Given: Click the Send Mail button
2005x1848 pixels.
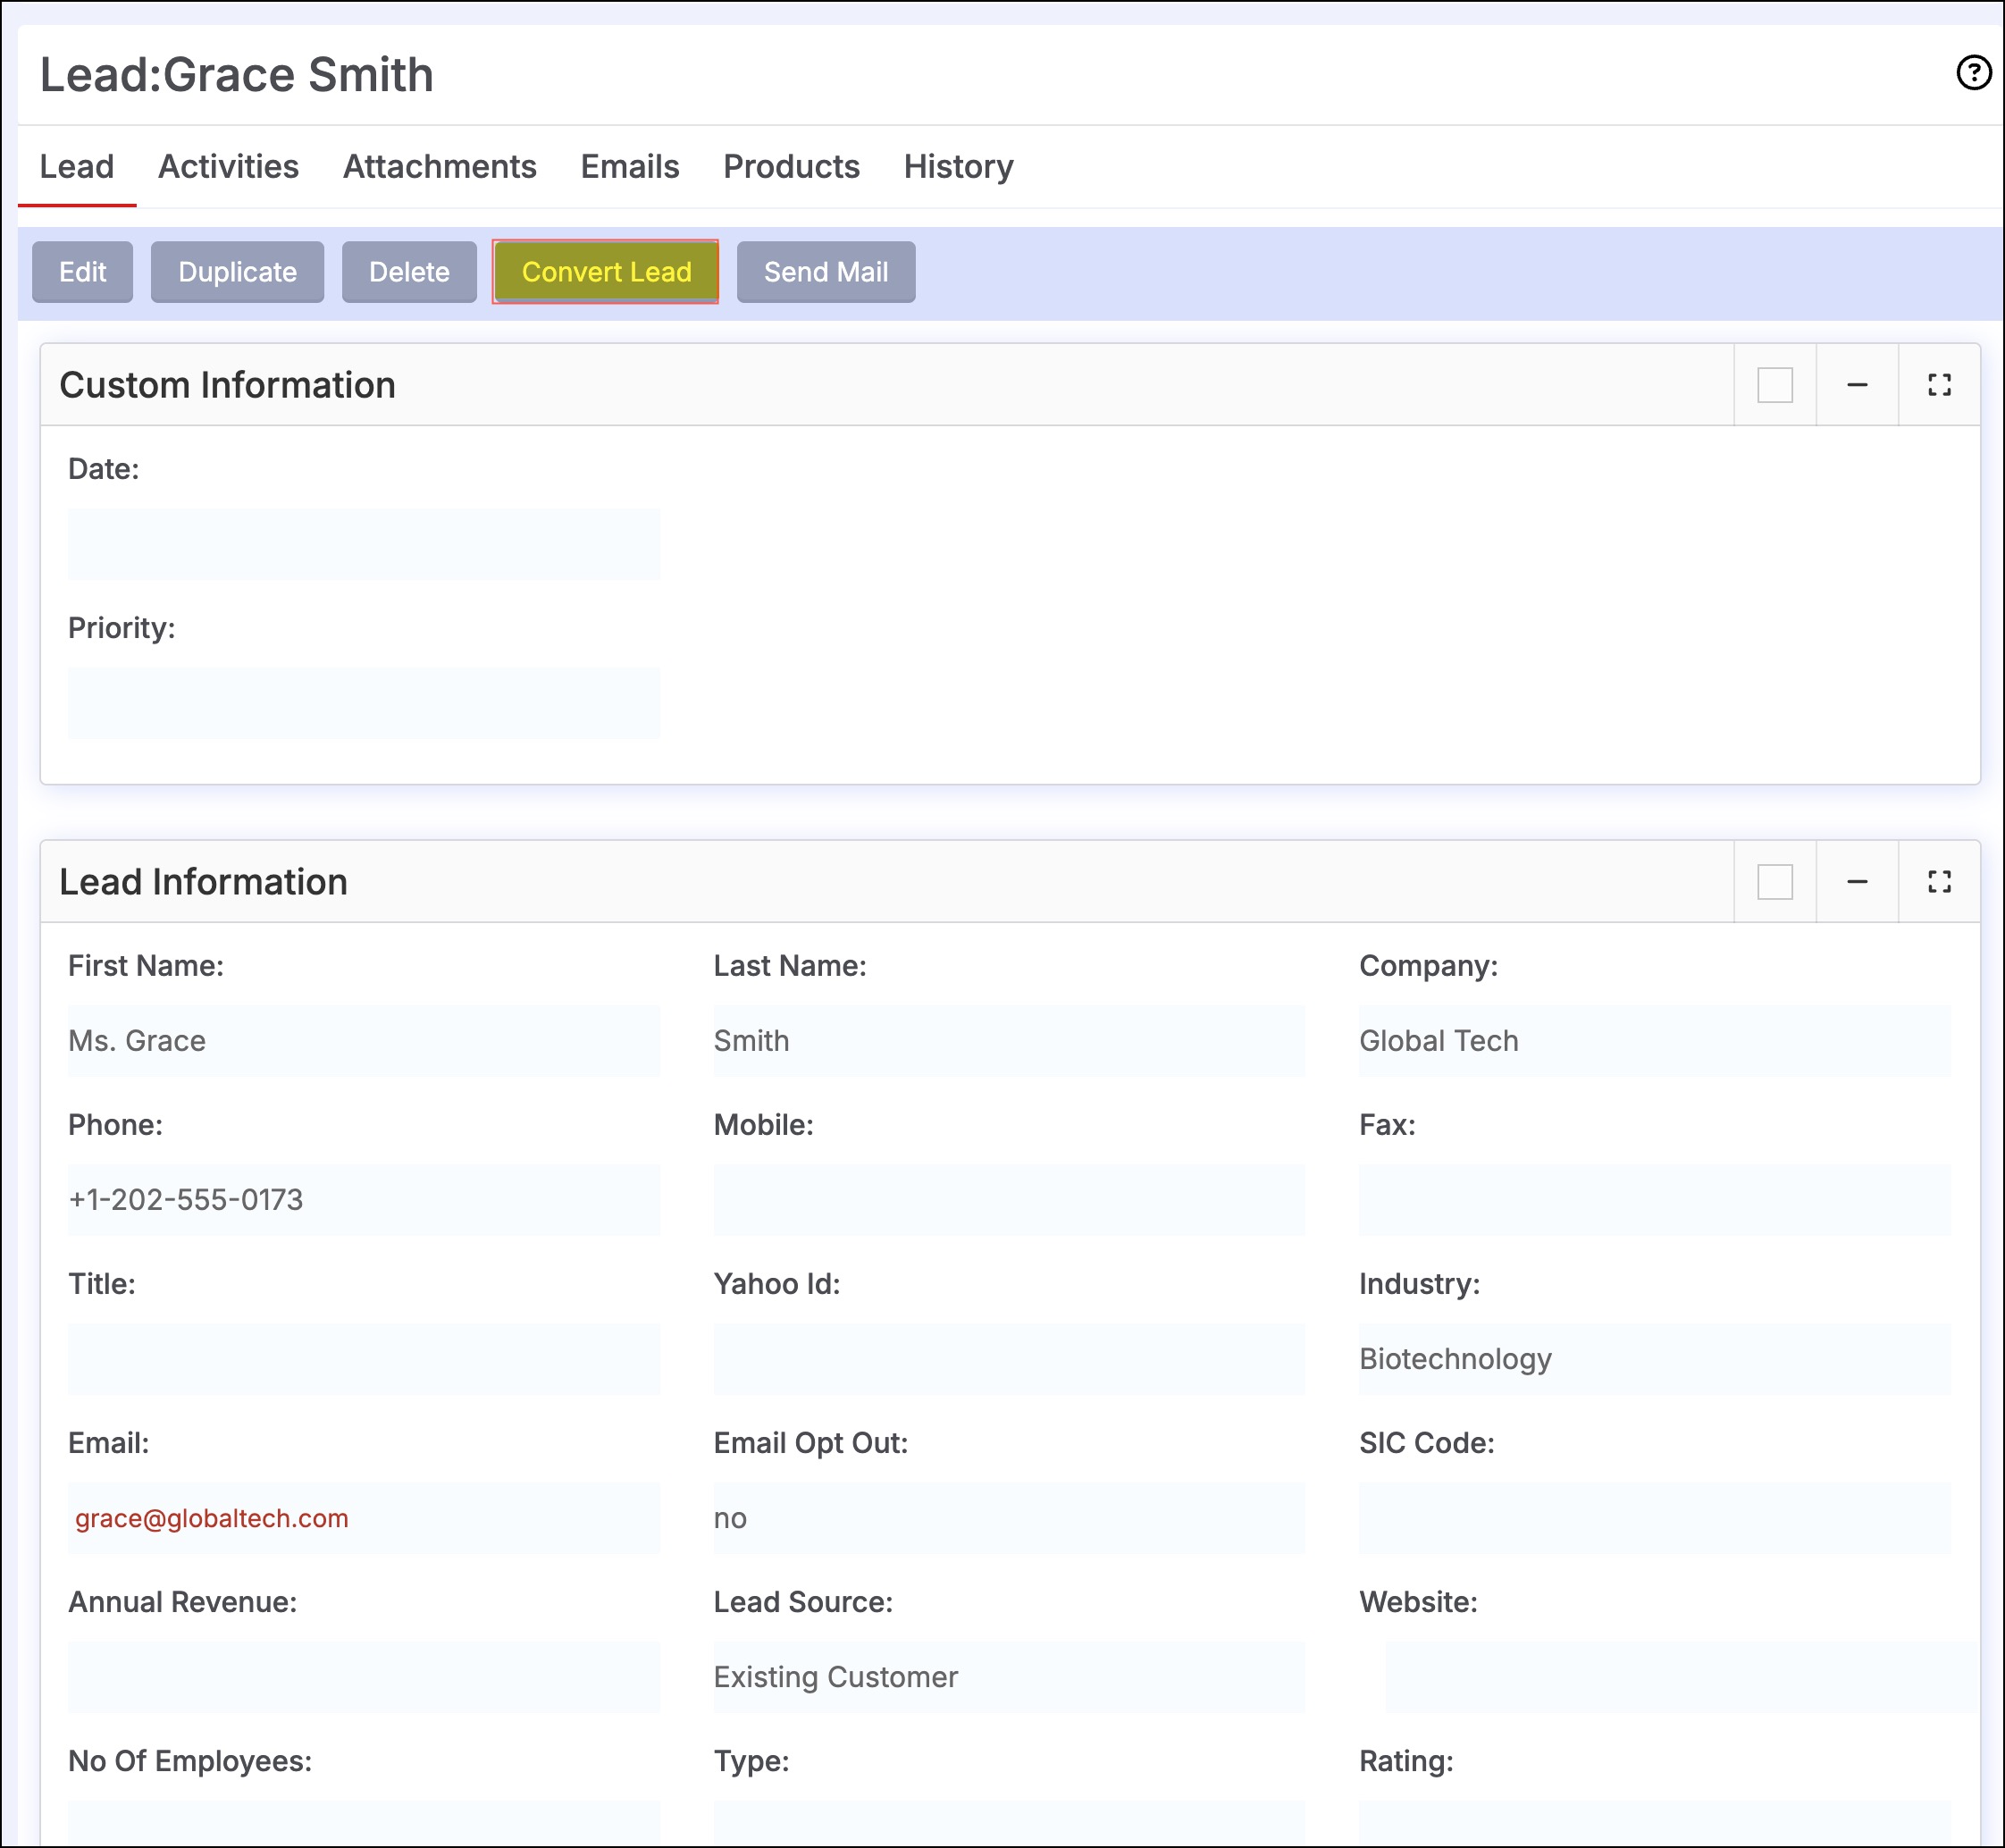Looking at the screenshot, I should [x=826, y=272].
